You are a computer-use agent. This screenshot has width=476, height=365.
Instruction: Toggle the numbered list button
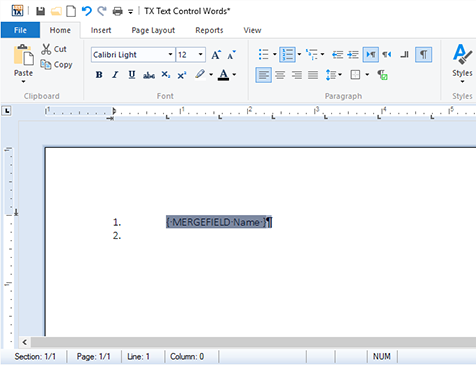click(287, 54)
